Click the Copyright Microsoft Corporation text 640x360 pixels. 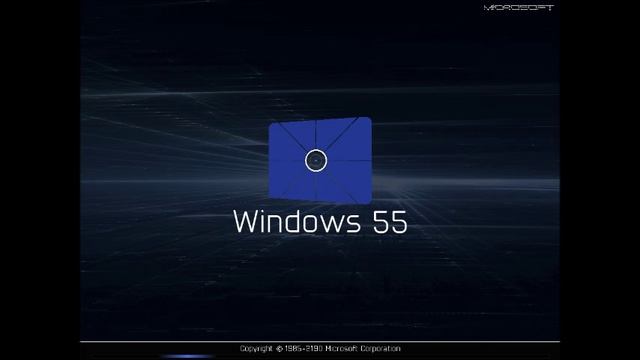(320, 349)
